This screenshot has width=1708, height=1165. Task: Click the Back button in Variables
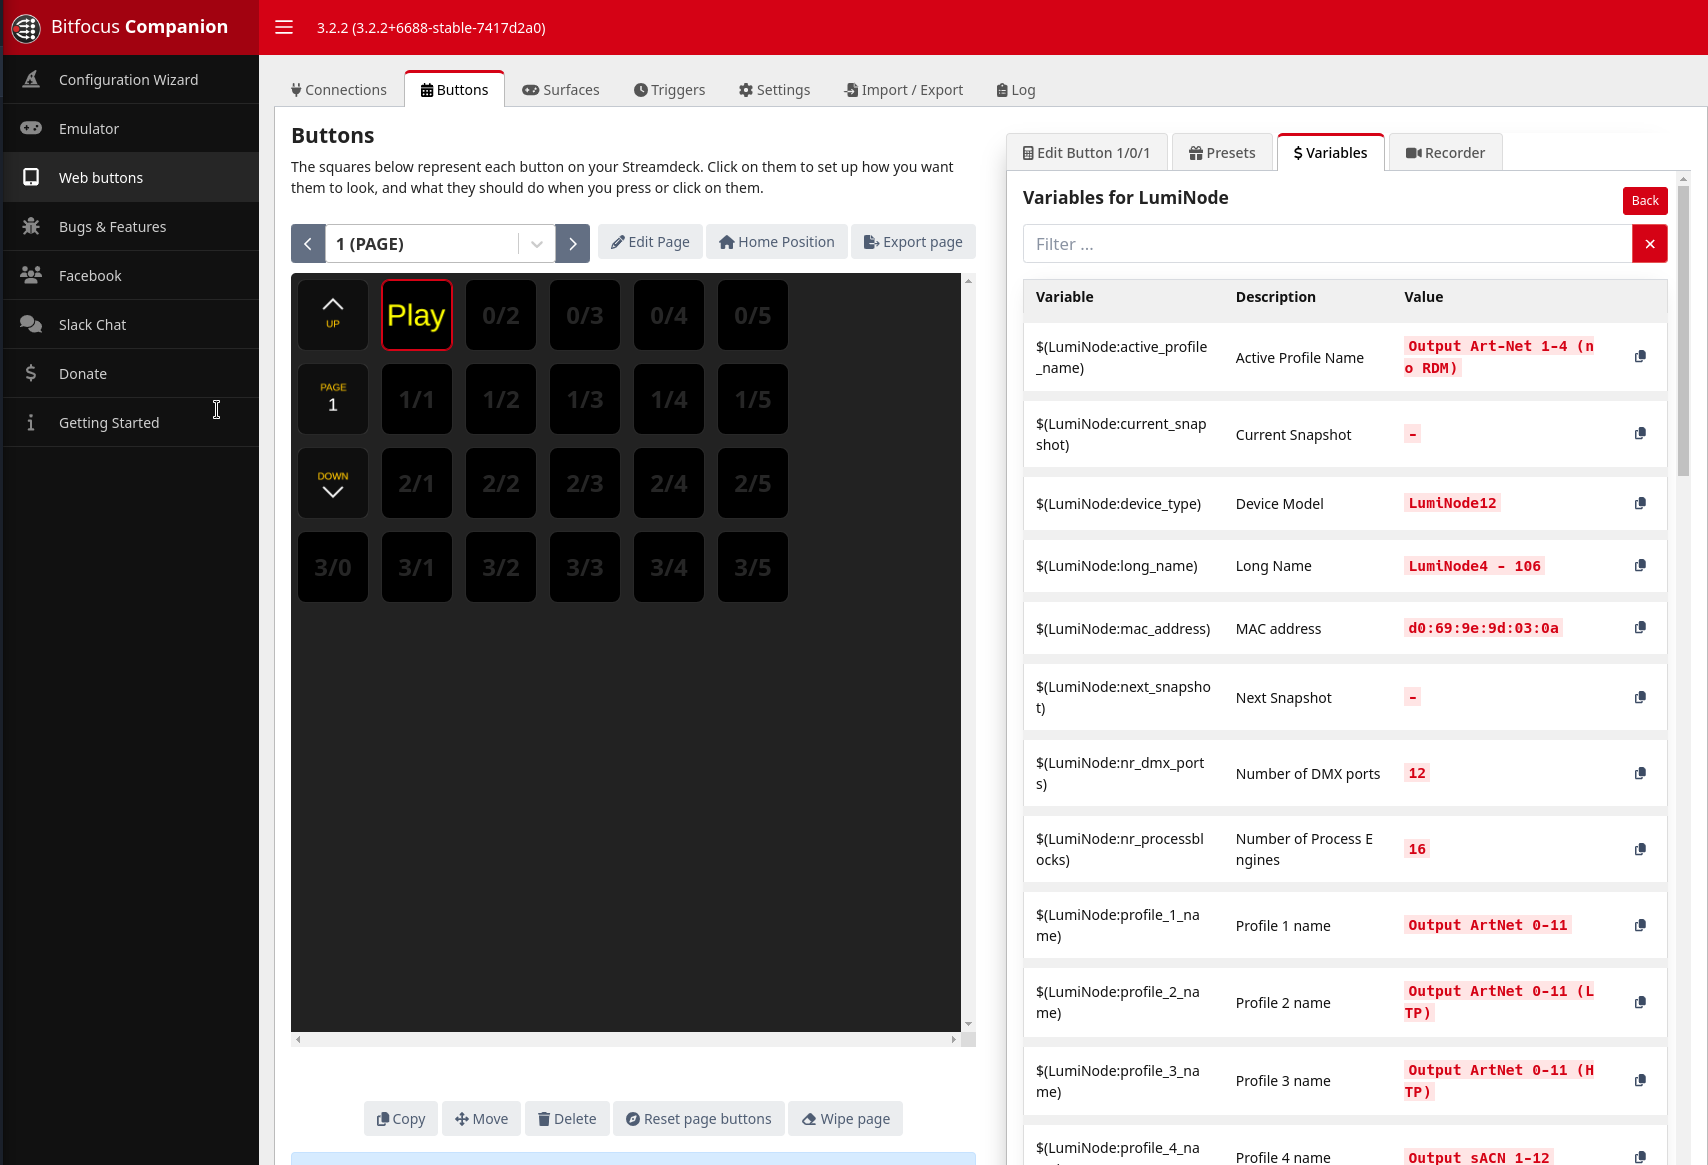tap(1644, 201)
